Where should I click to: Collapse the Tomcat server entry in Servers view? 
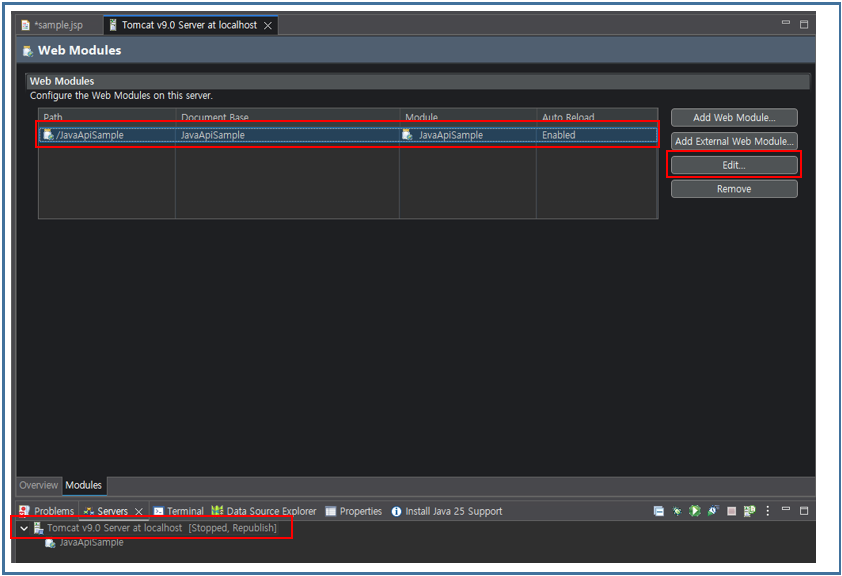click(x=23, y=527)
